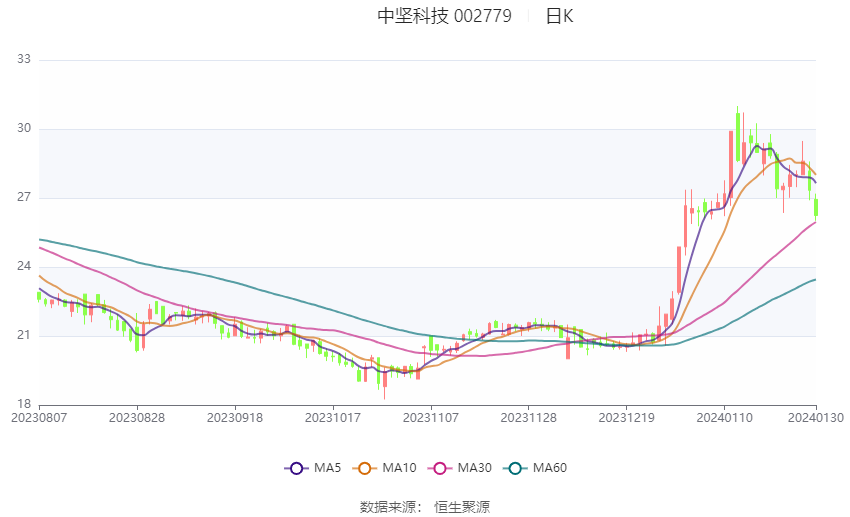This screenshot has height=517, width=850.
Task: Select the 20240130 date axis label
Action: point(816,418)
